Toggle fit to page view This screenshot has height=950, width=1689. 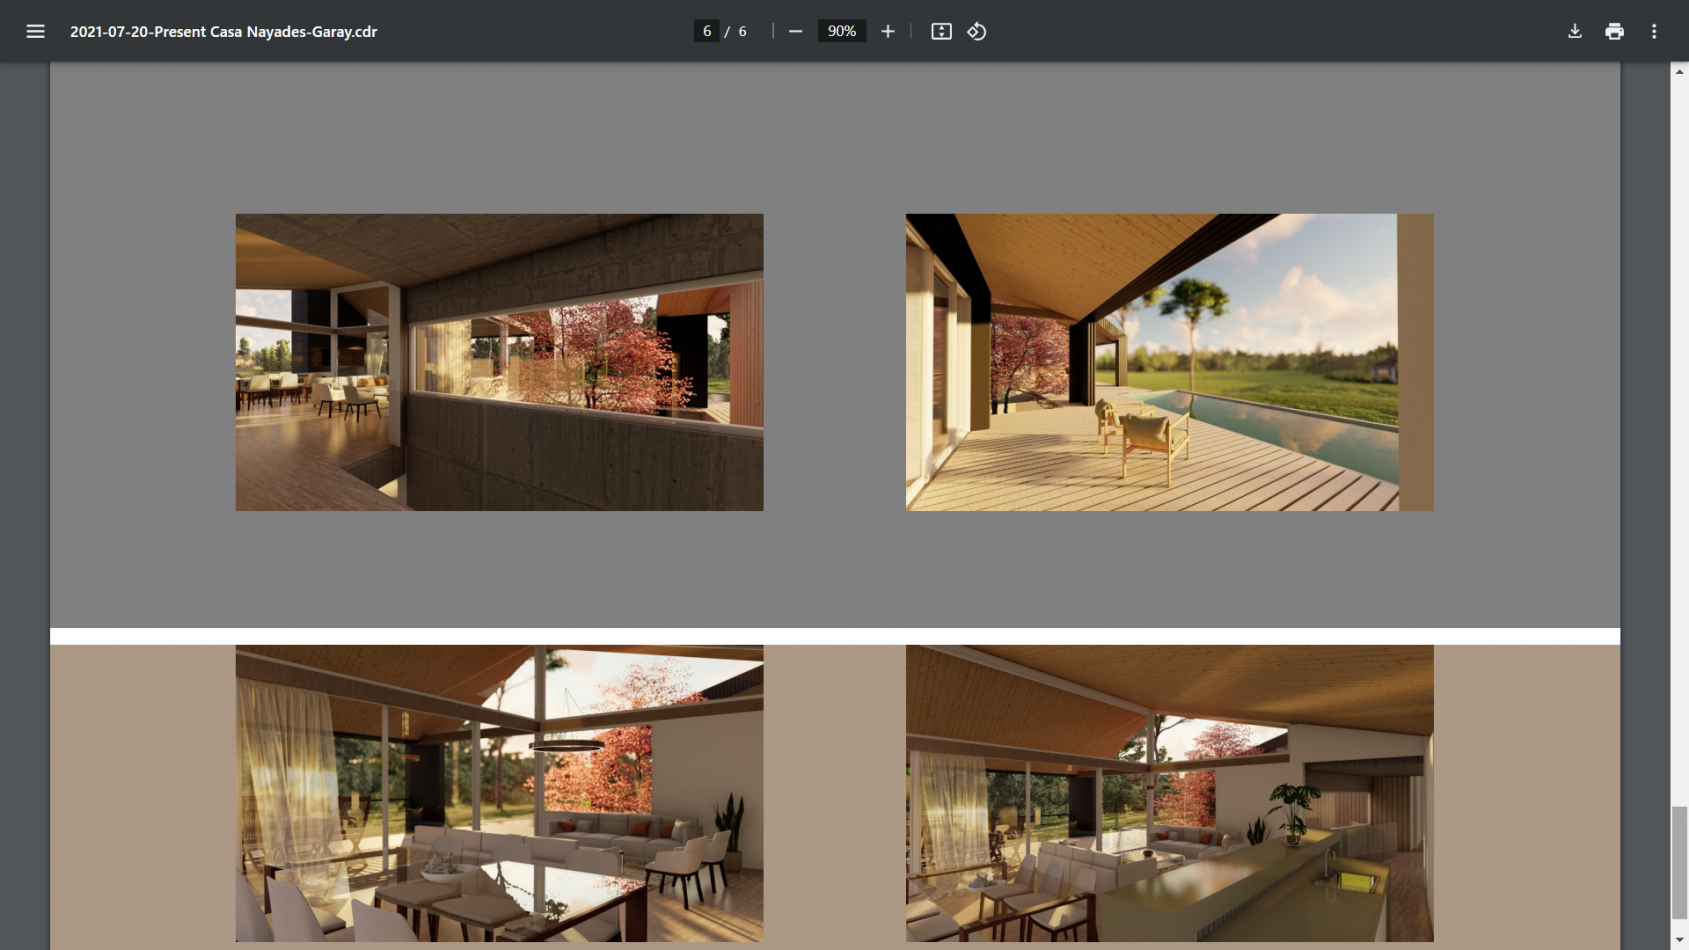941,31
